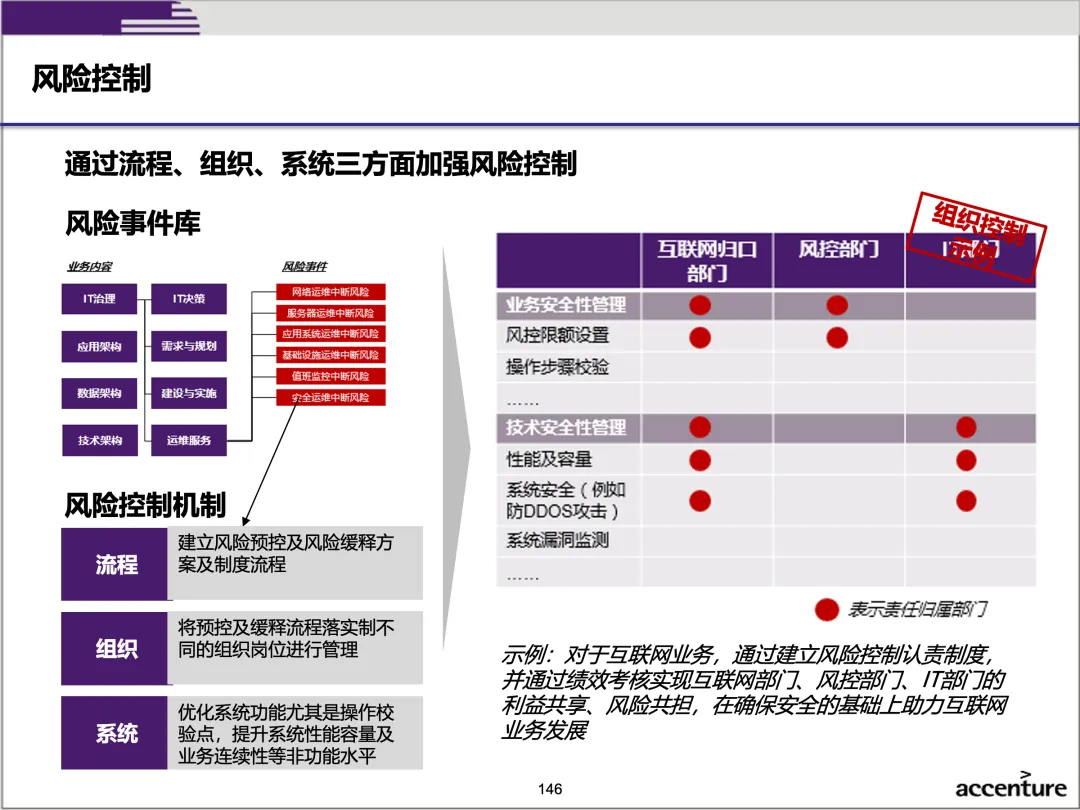The height and width of the screenshot is (810, 1080).
Task: Click the 风险控制机制 heading
Action: 145,505
